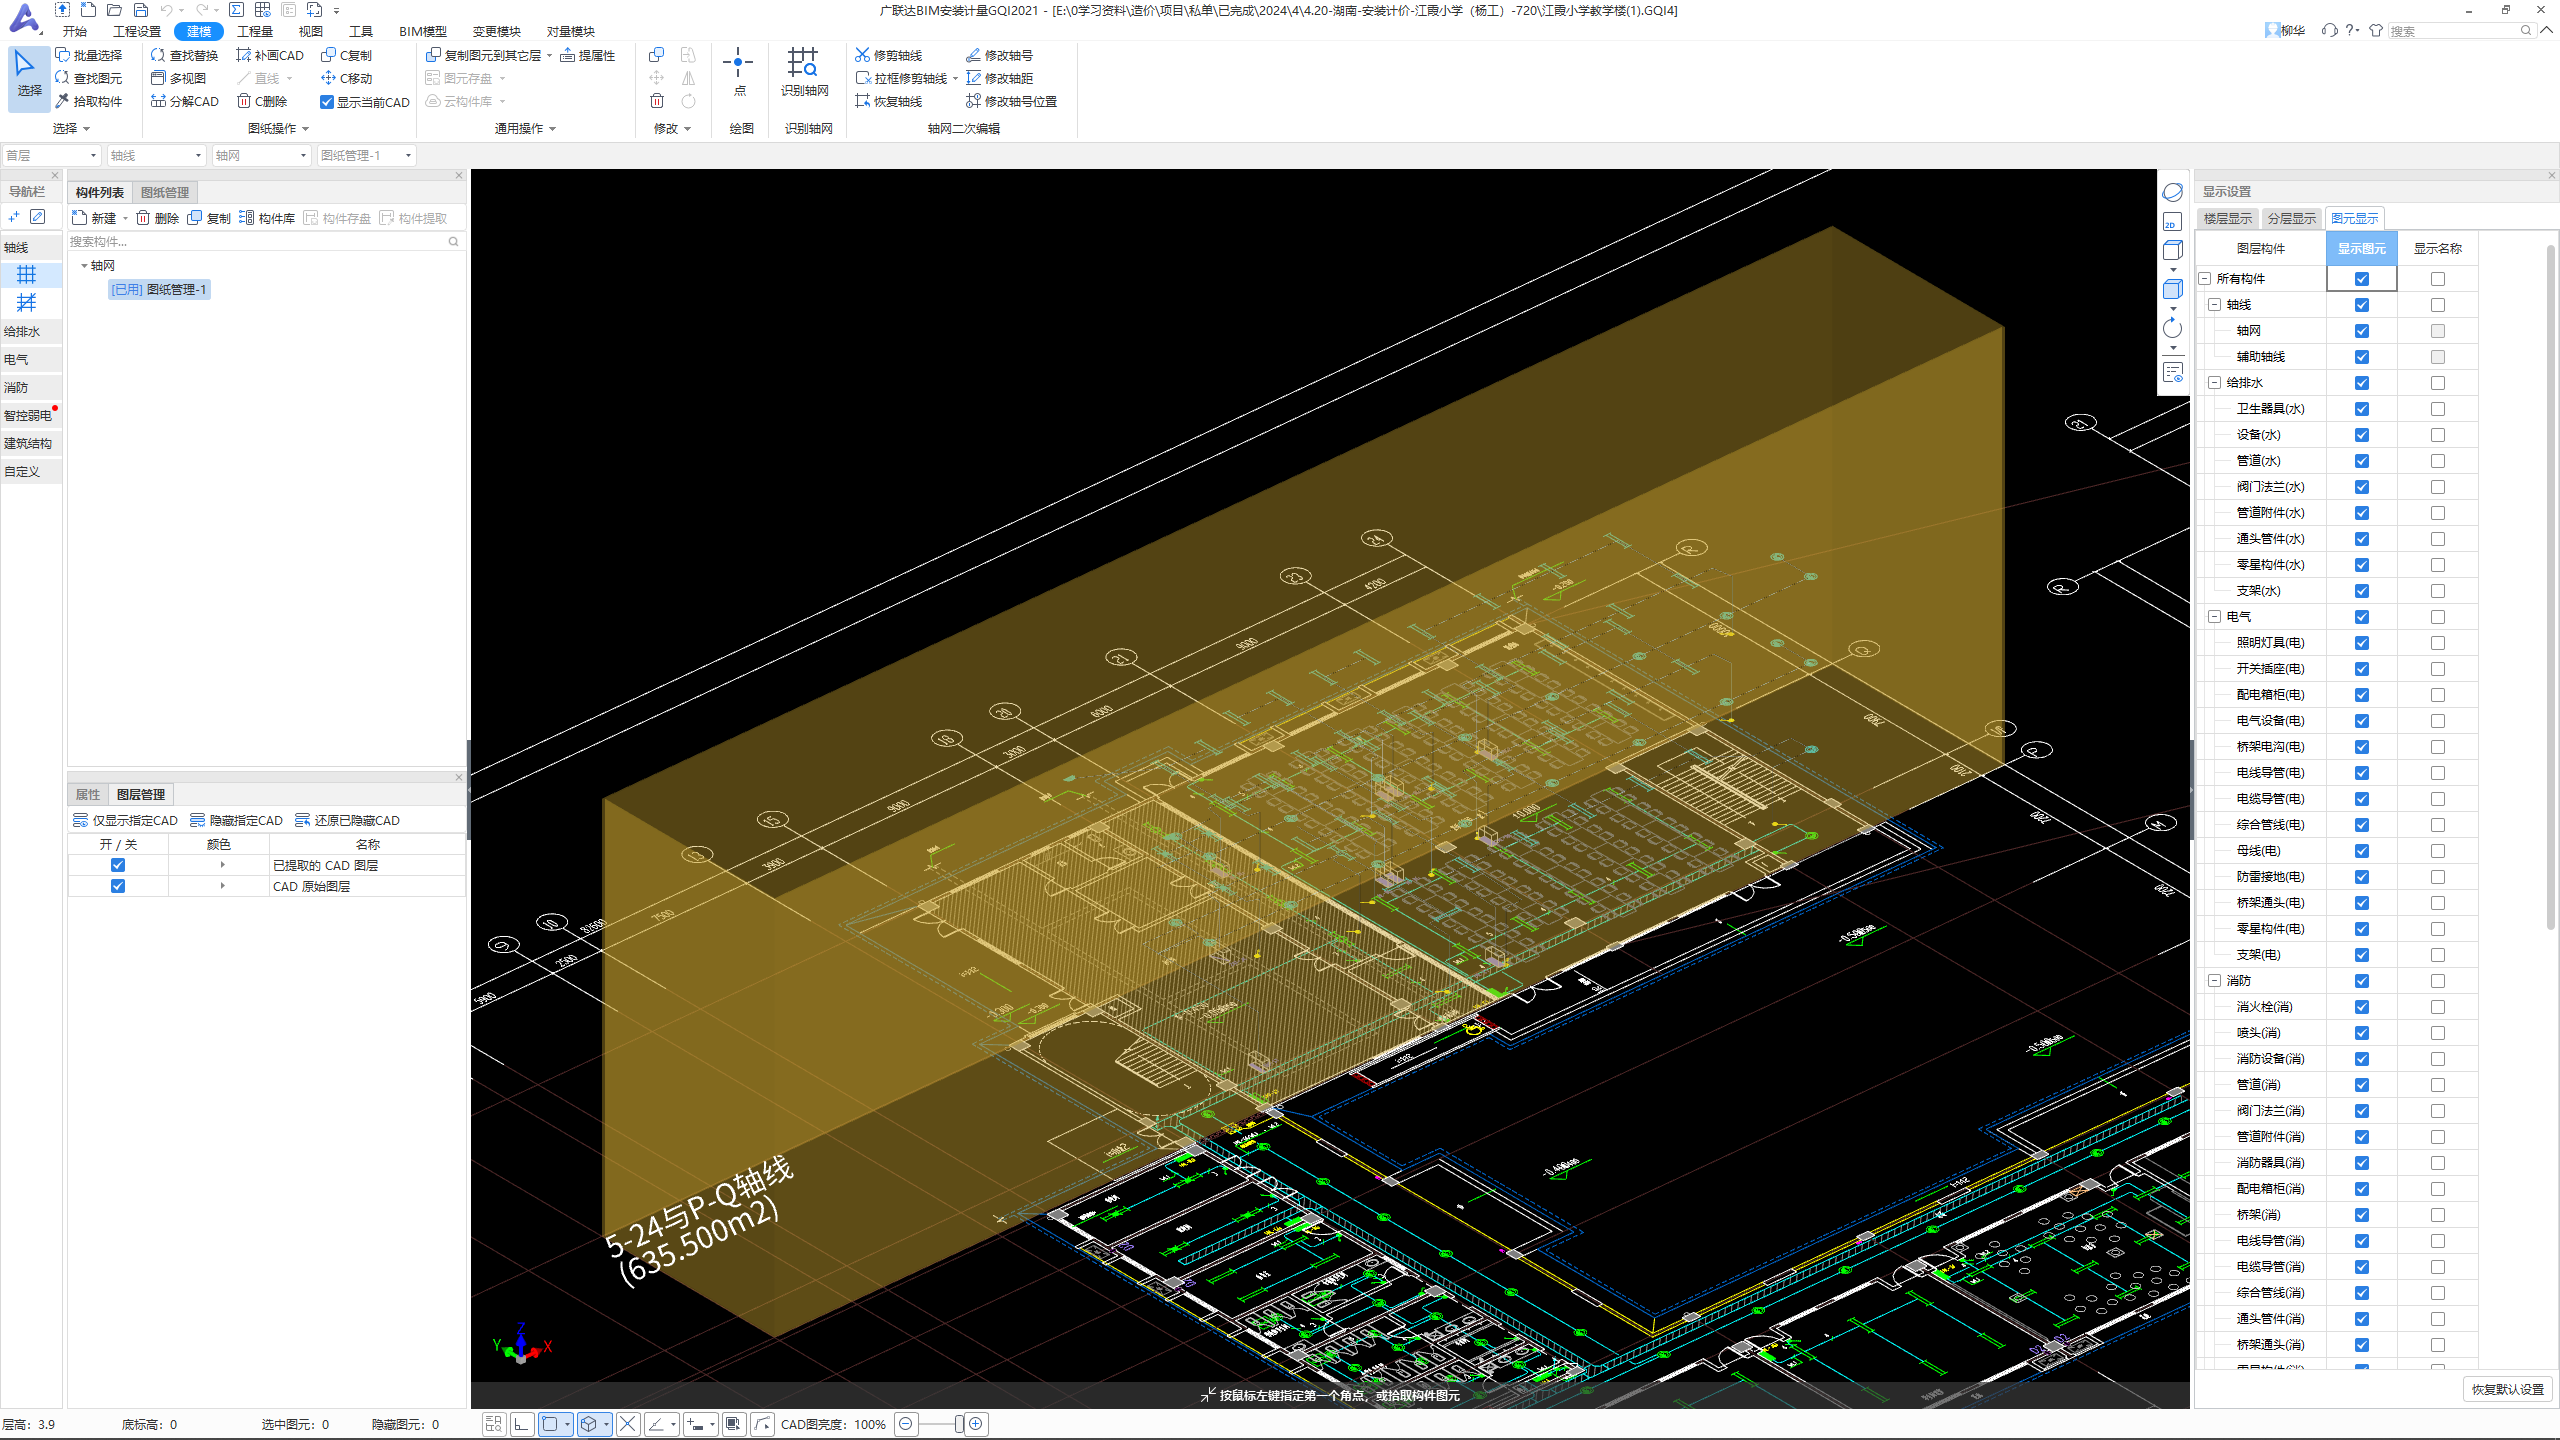Screen dimensions: 2560x1440
Task: Activate the 选择 selection tool
Action: click(29, 76)
